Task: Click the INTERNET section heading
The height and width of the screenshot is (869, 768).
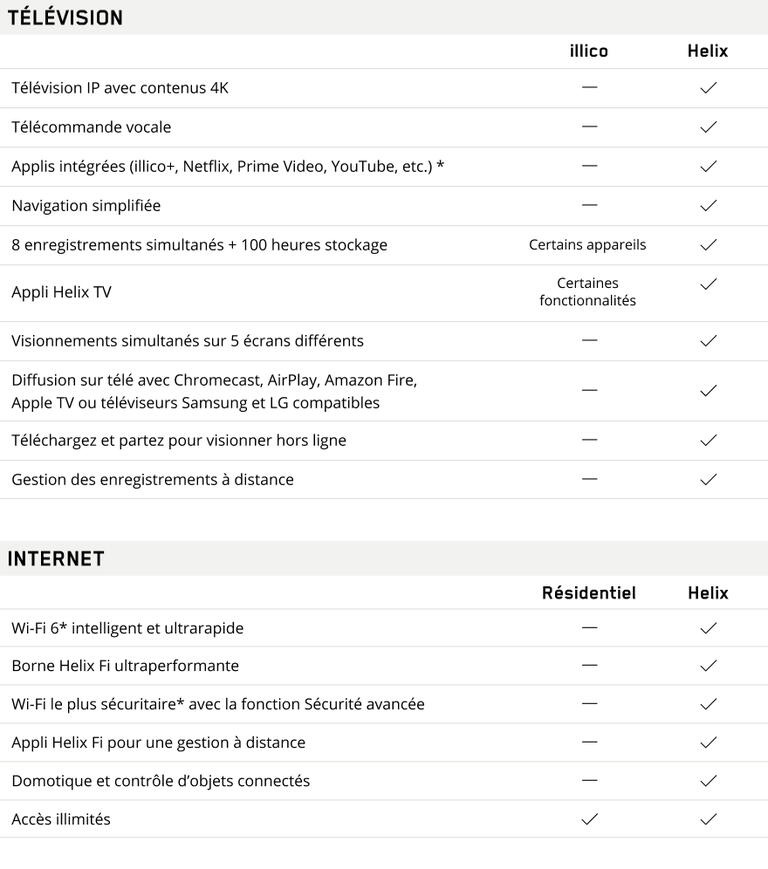Action: [x=56, y=559]
